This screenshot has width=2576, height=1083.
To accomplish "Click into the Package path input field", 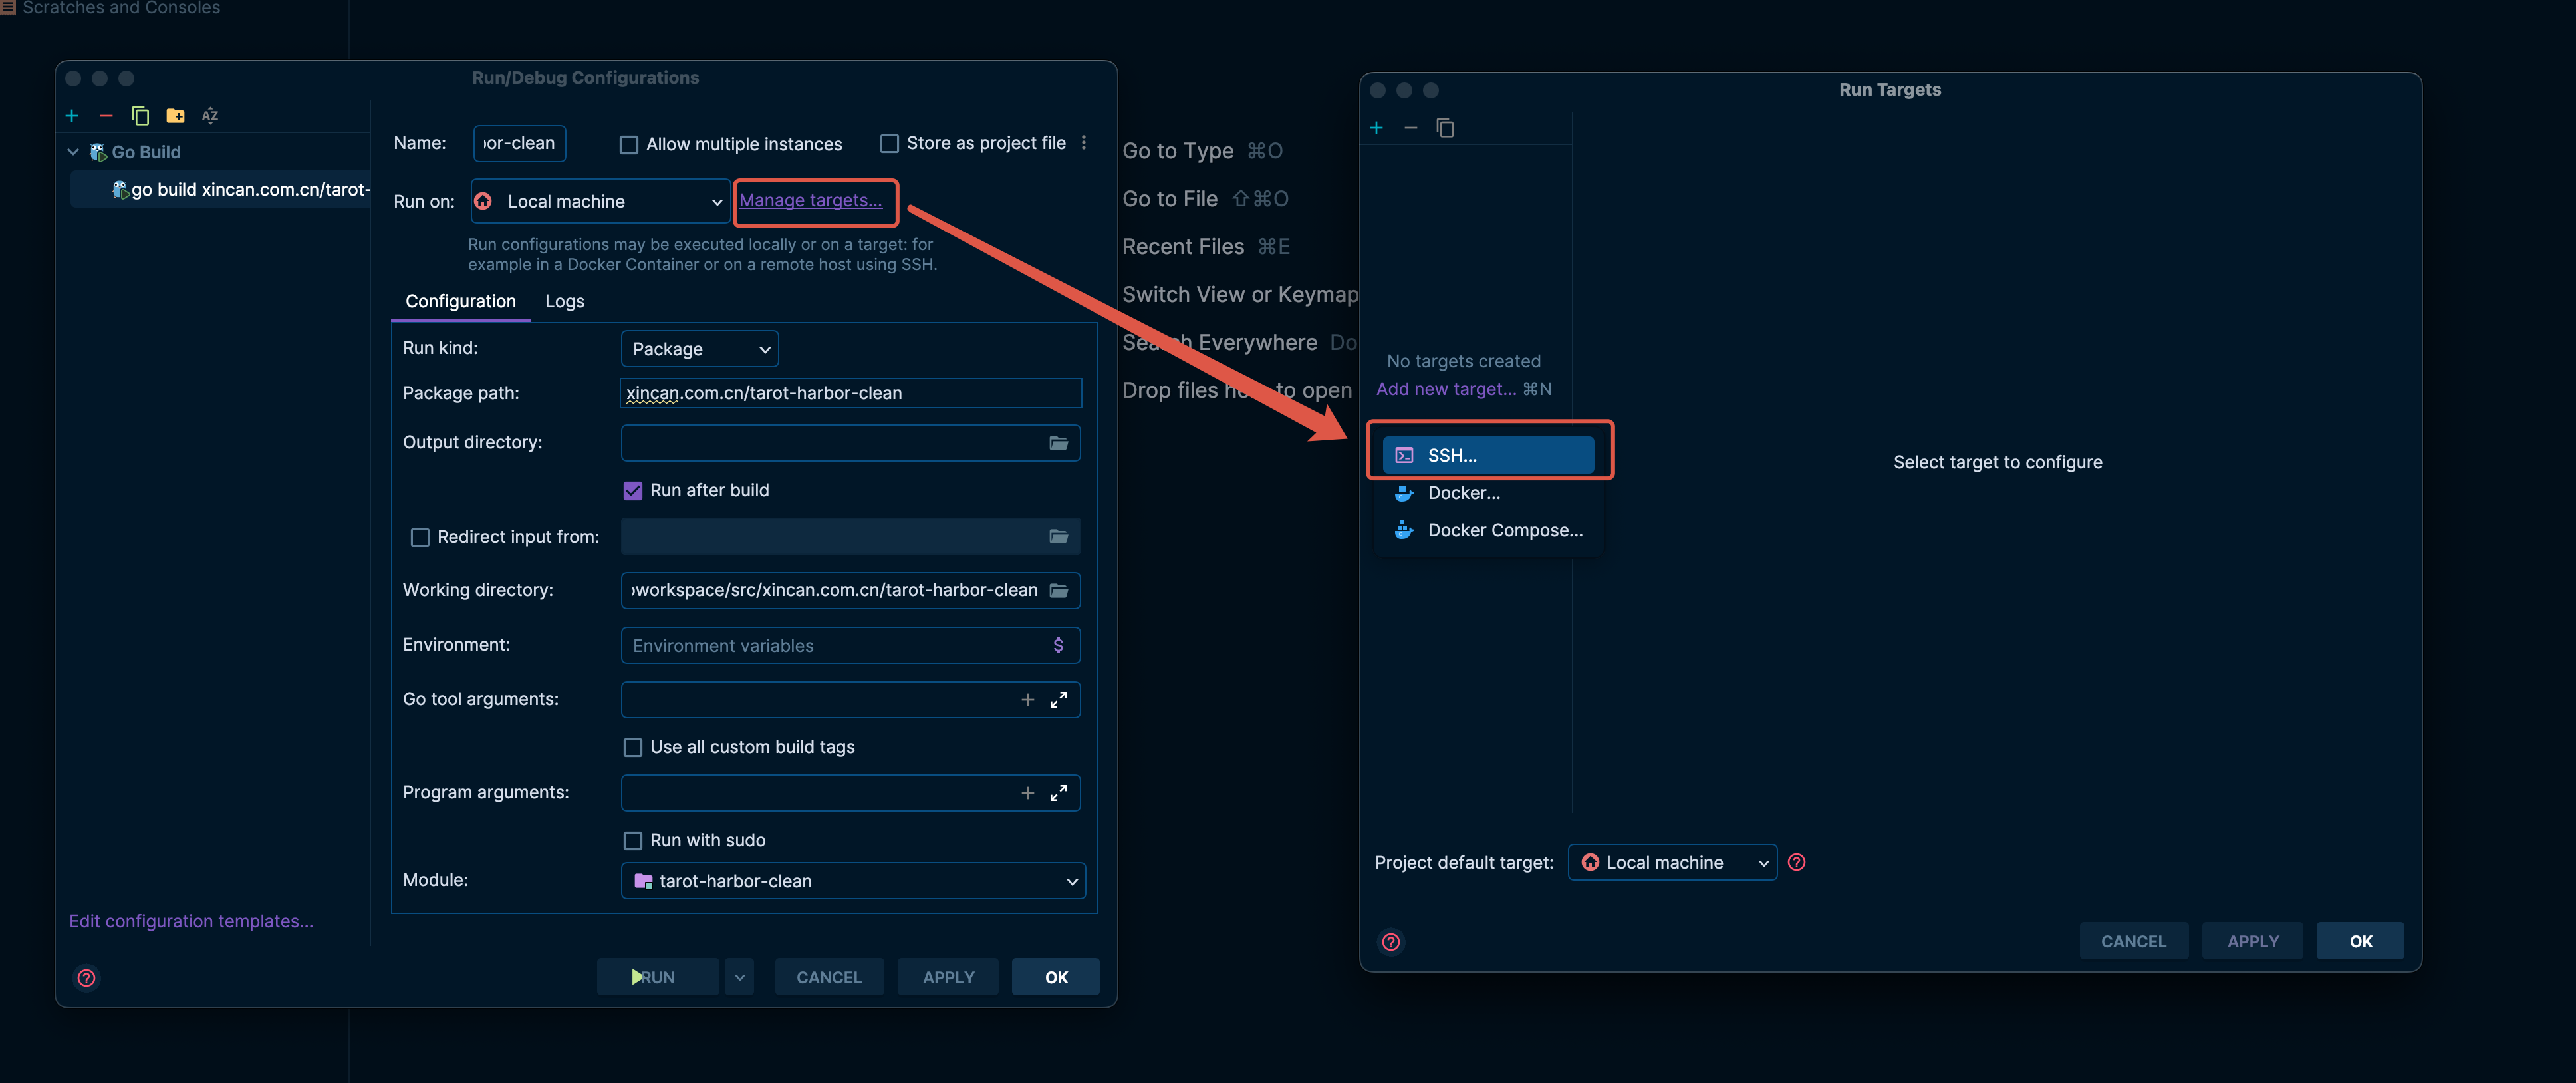I will pyautogui.click(x=850, y=393).
